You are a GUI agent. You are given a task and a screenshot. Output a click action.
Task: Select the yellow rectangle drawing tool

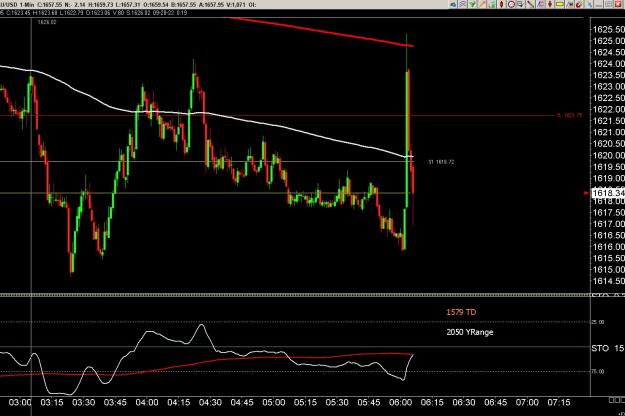[x=560, y=4]
